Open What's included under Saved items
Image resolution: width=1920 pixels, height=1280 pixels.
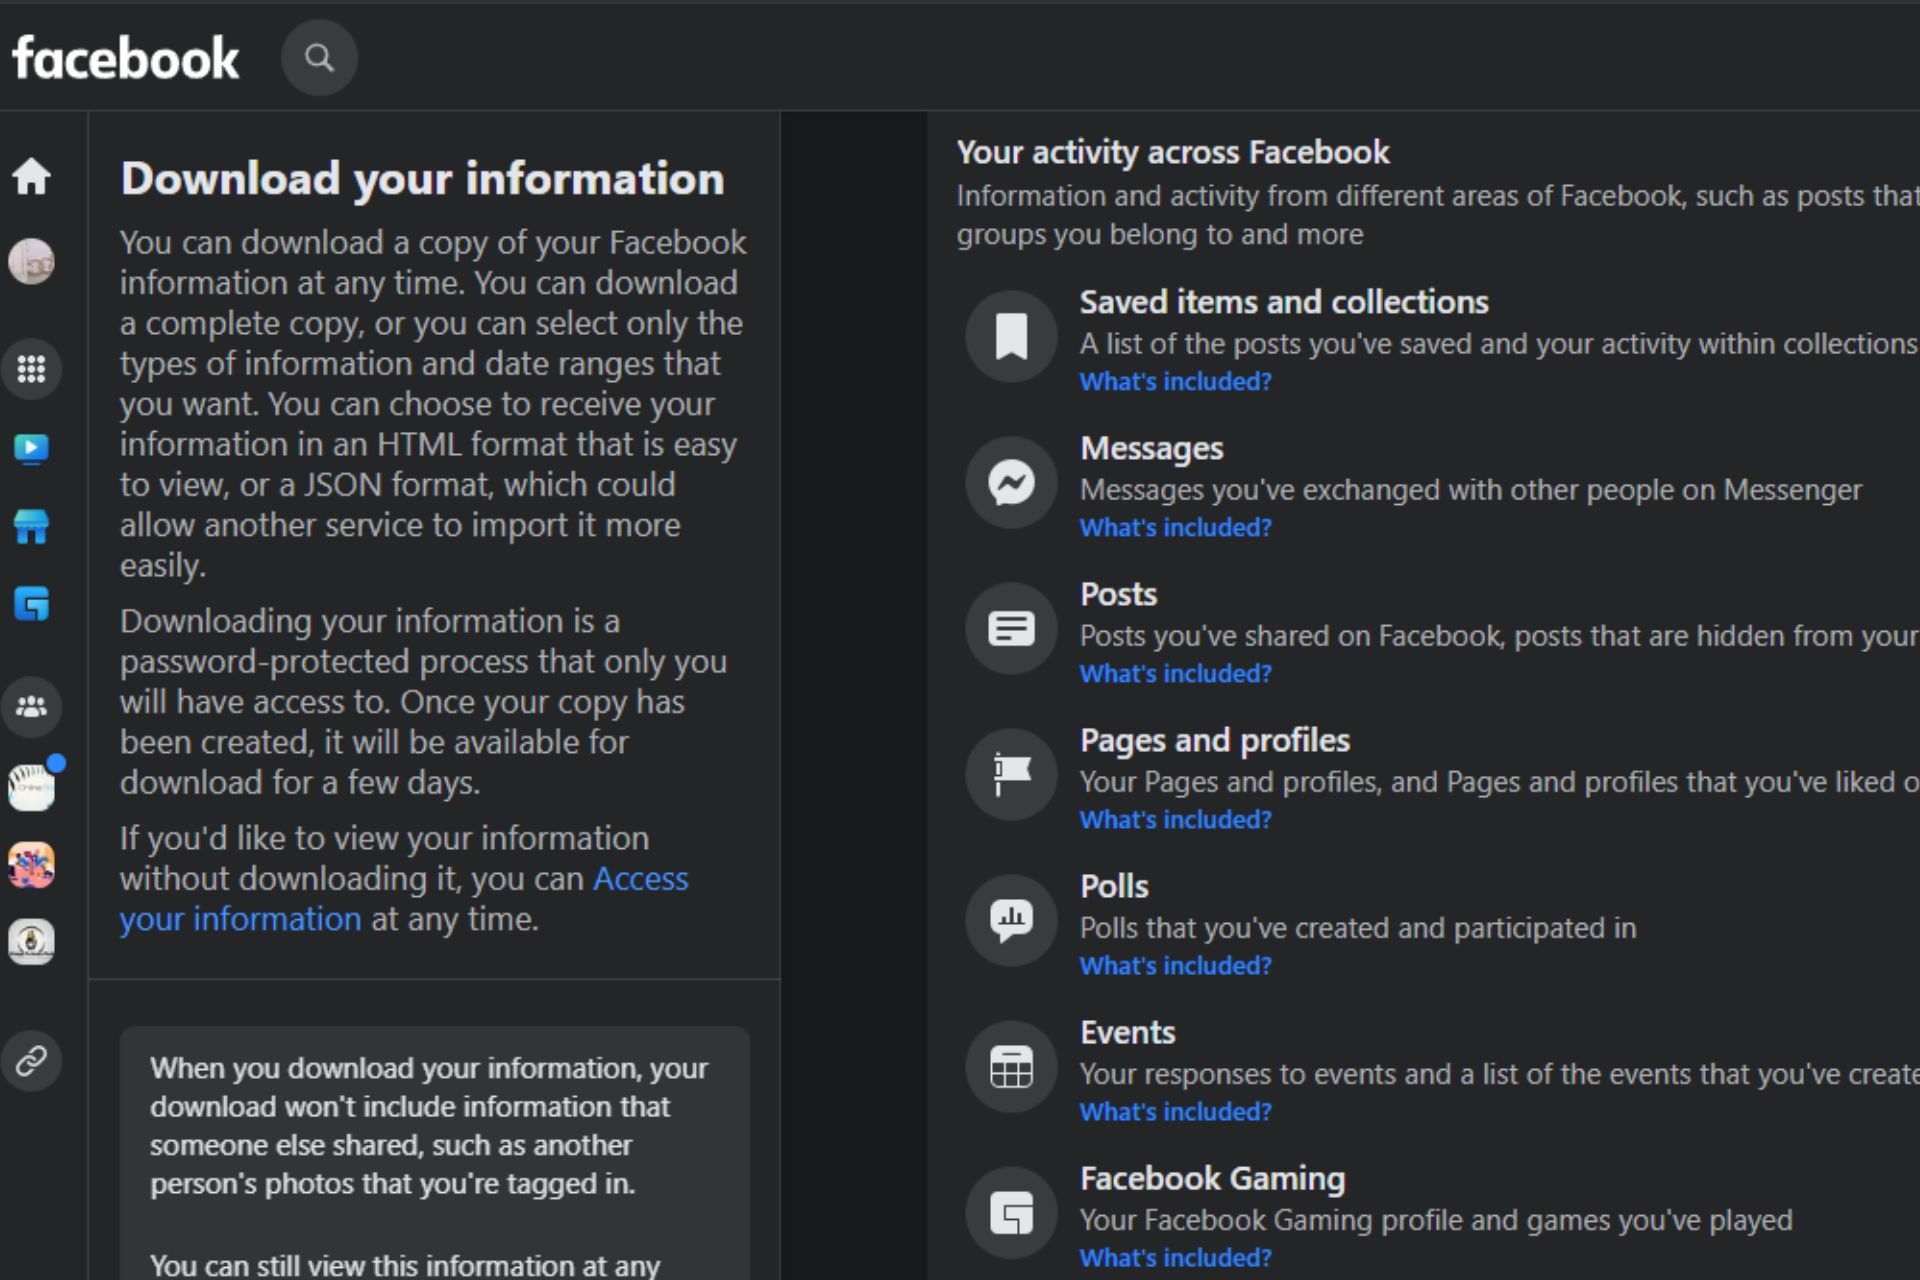(x=1175, y=381)
